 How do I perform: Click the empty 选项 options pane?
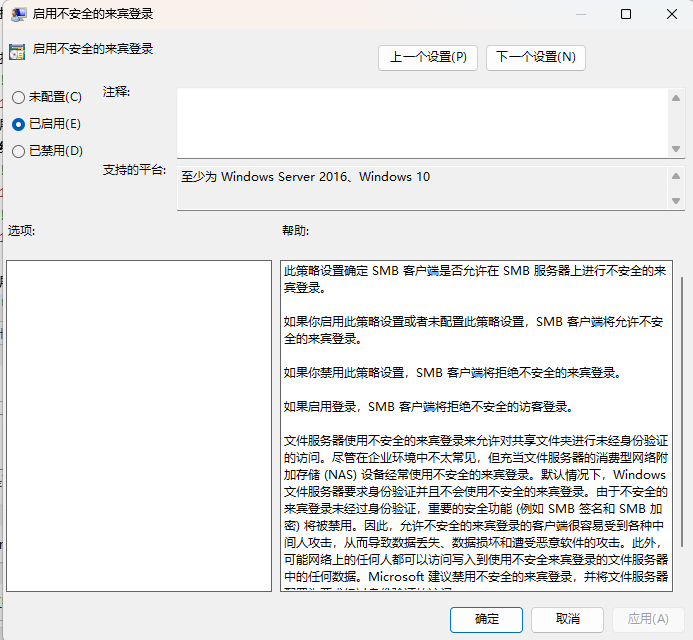[139, 426]
